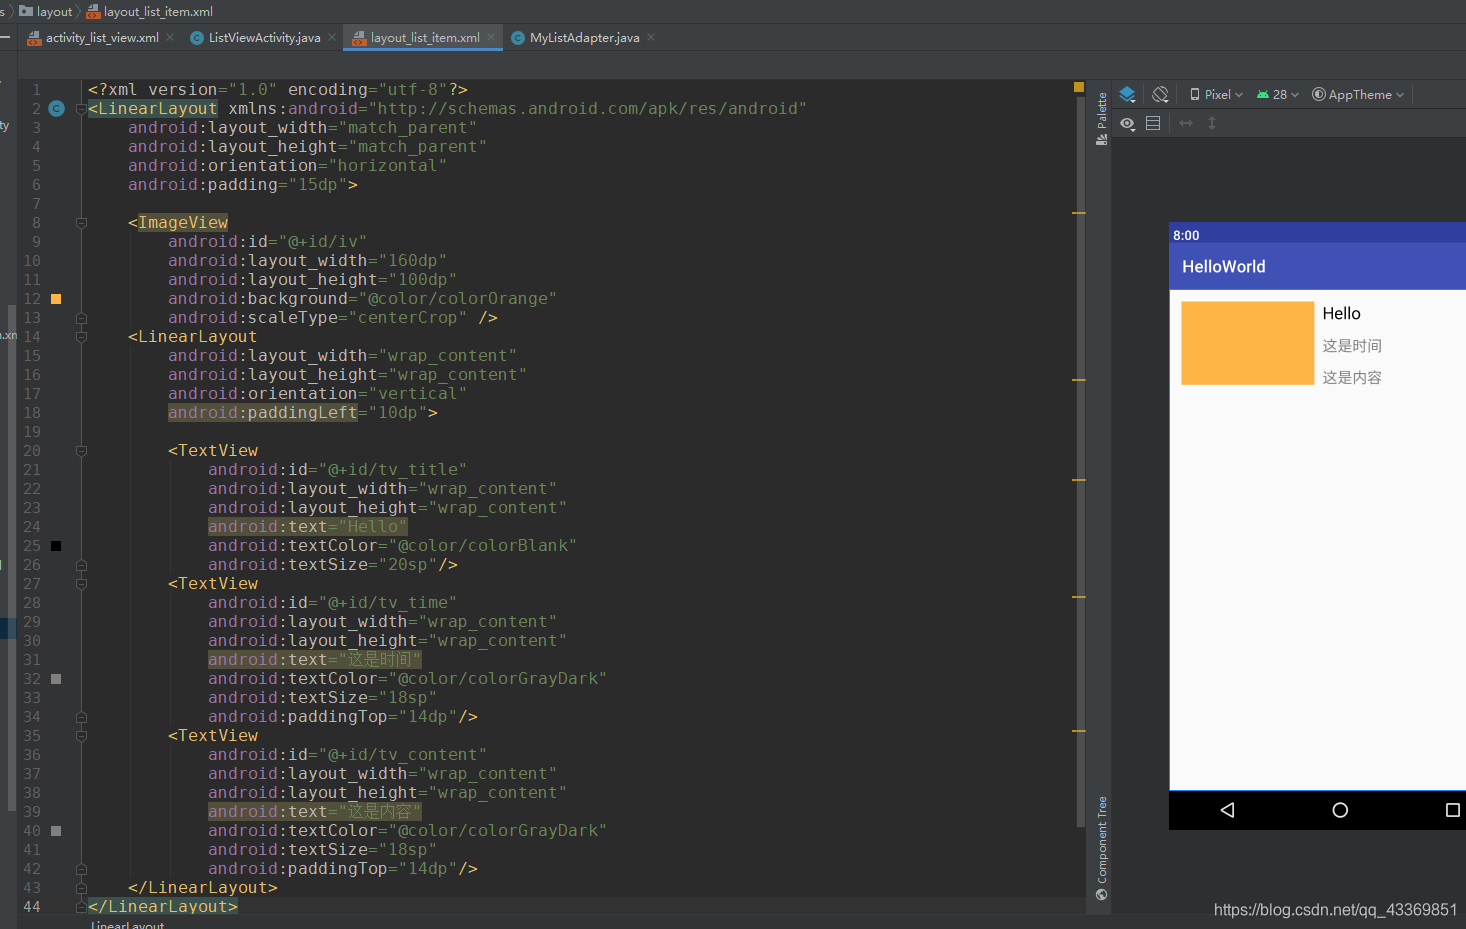Click preview home circle button

coord(1340,810)
